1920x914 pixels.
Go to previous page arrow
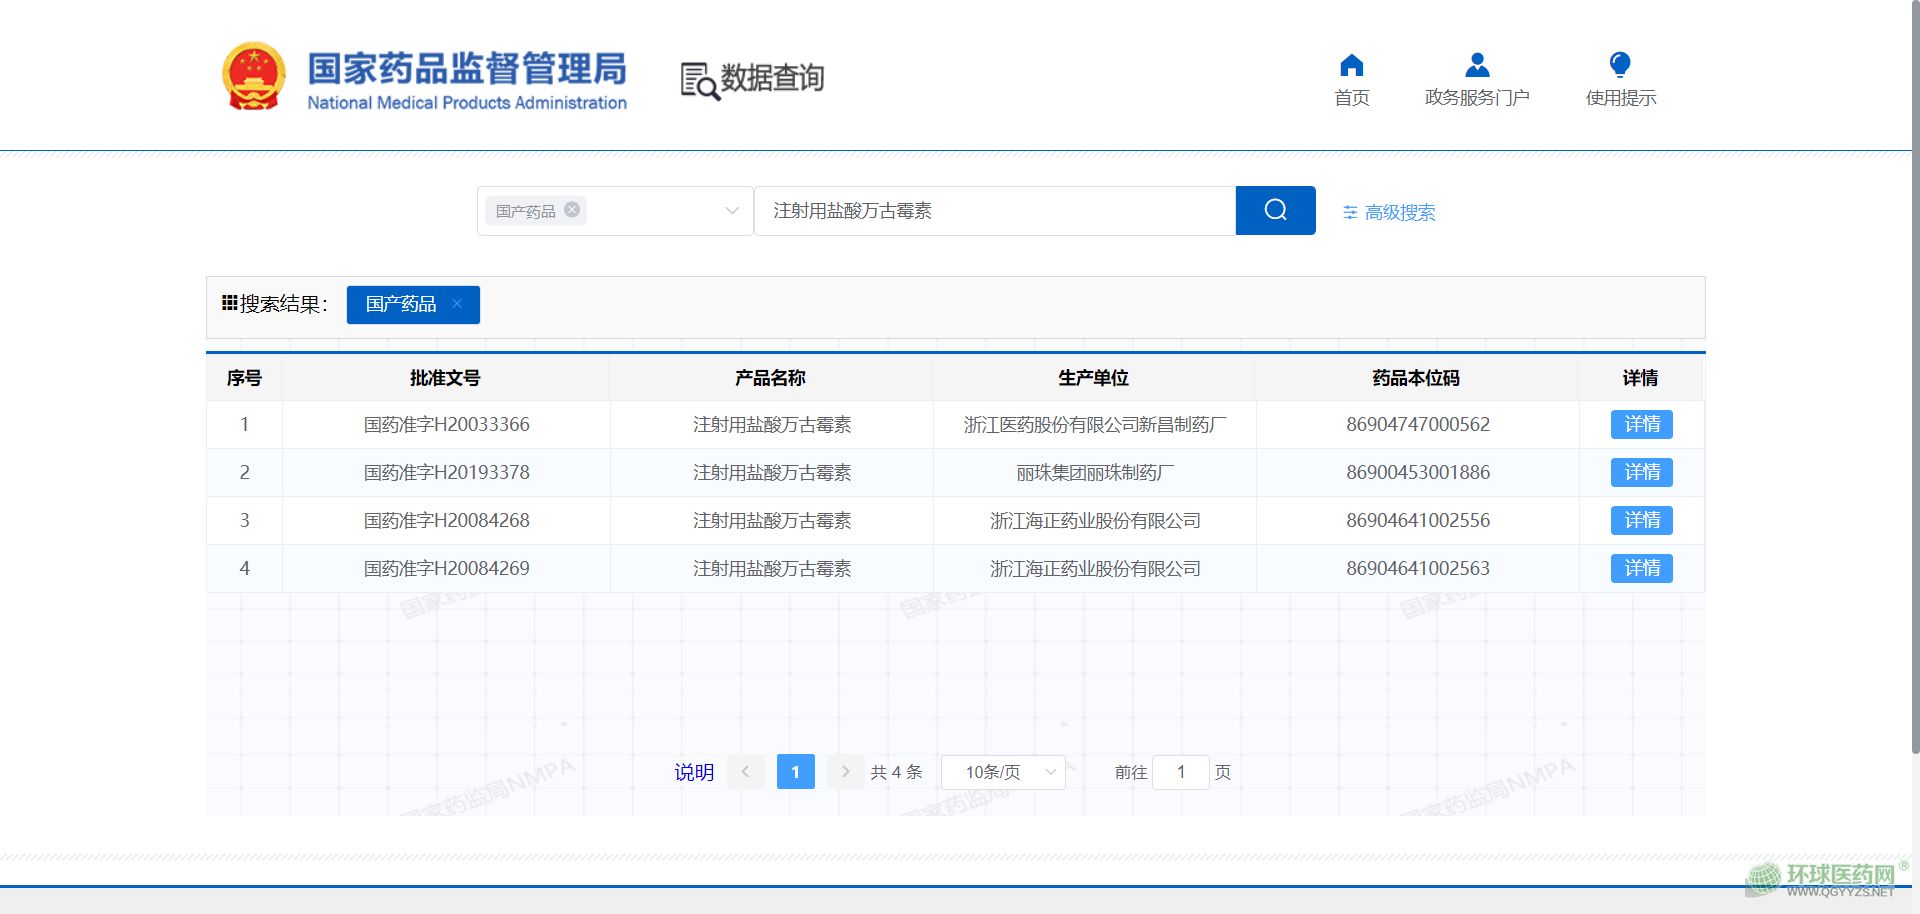[745, 772]
